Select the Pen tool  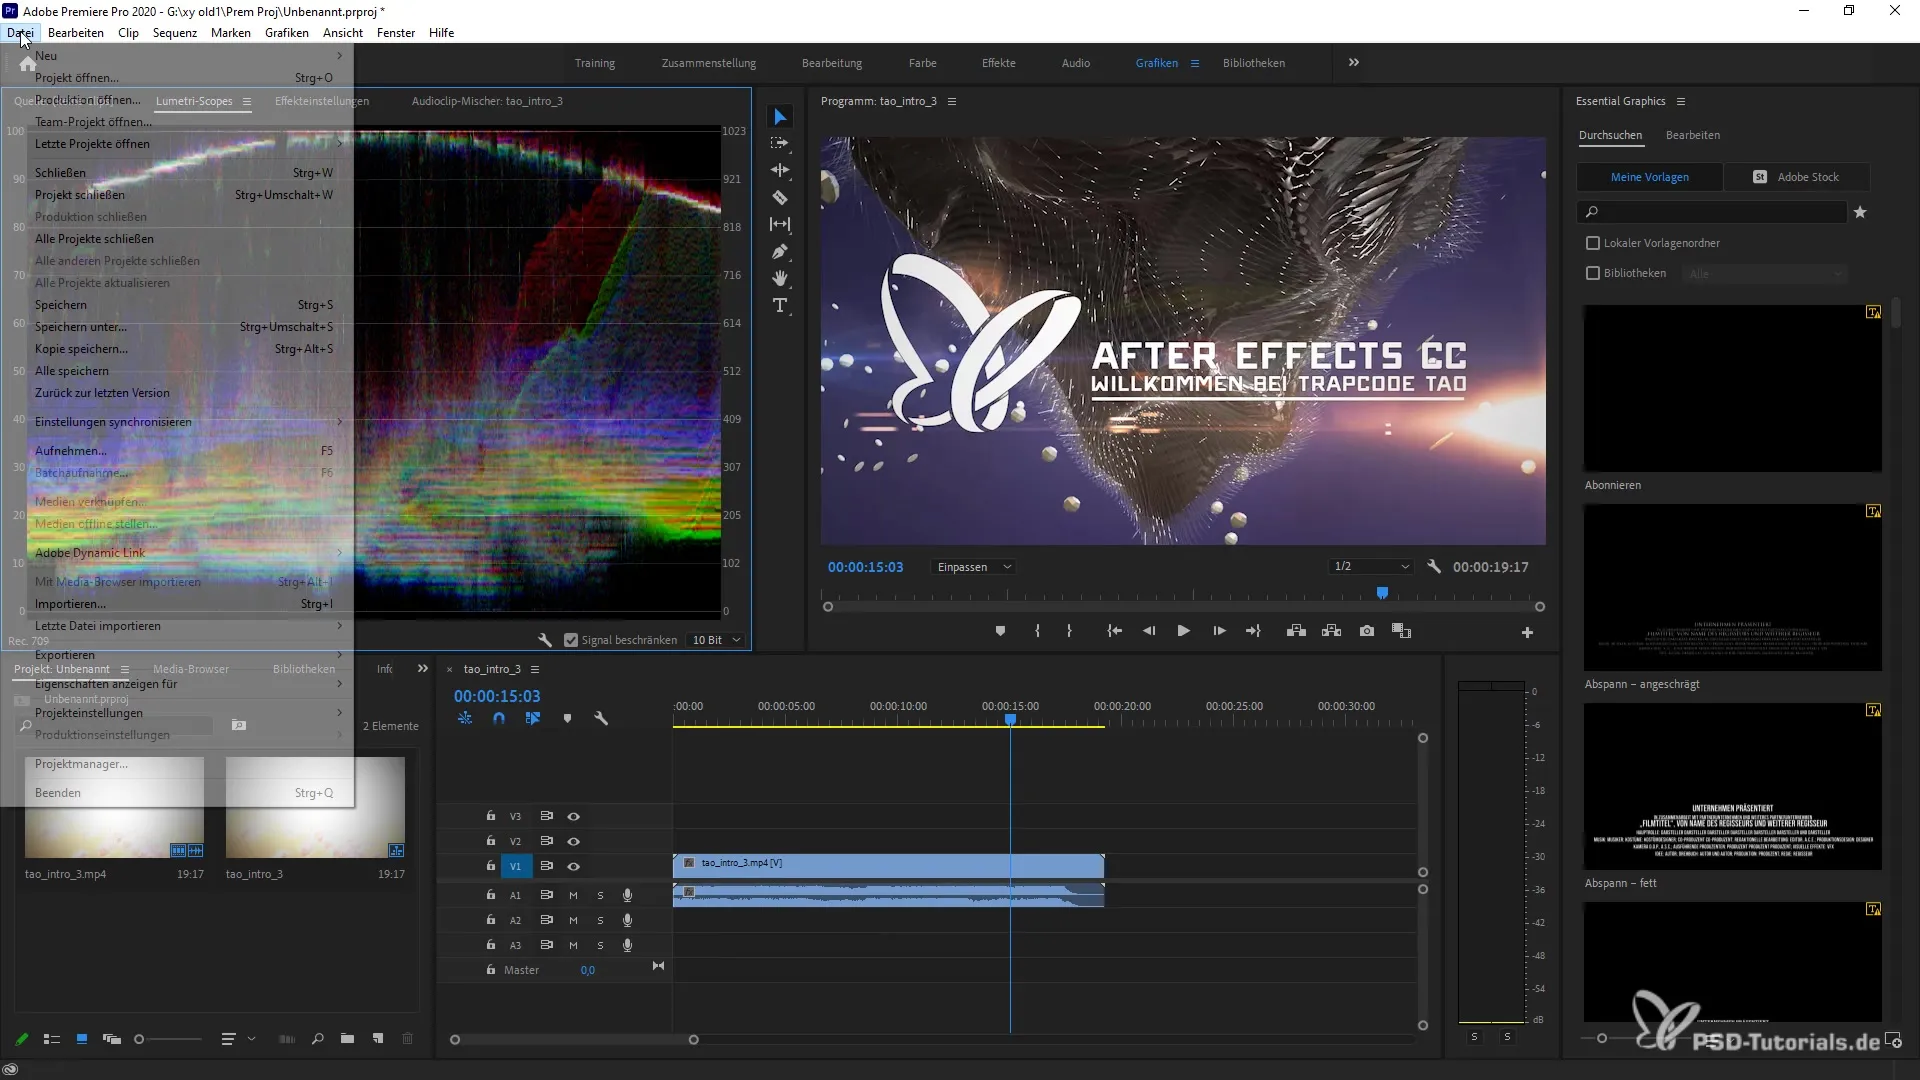[780, 252]
